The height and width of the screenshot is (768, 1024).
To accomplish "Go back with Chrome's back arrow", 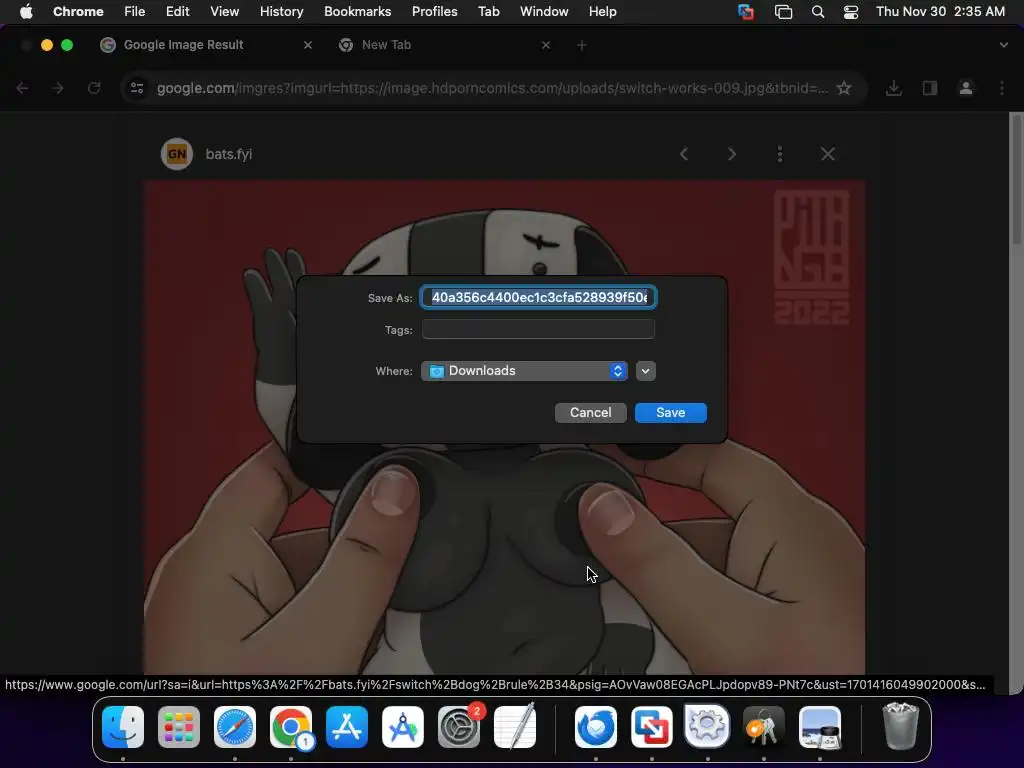I will click(22, 88).
